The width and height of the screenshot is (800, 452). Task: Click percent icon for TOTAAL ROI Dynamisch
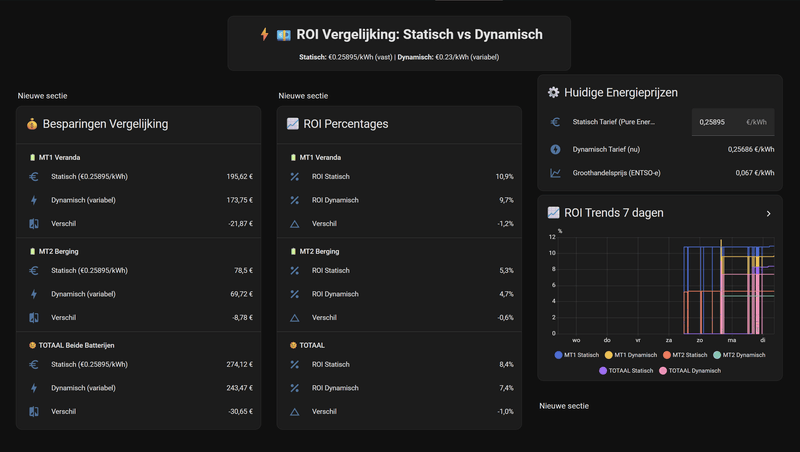(x=294, y=388)
